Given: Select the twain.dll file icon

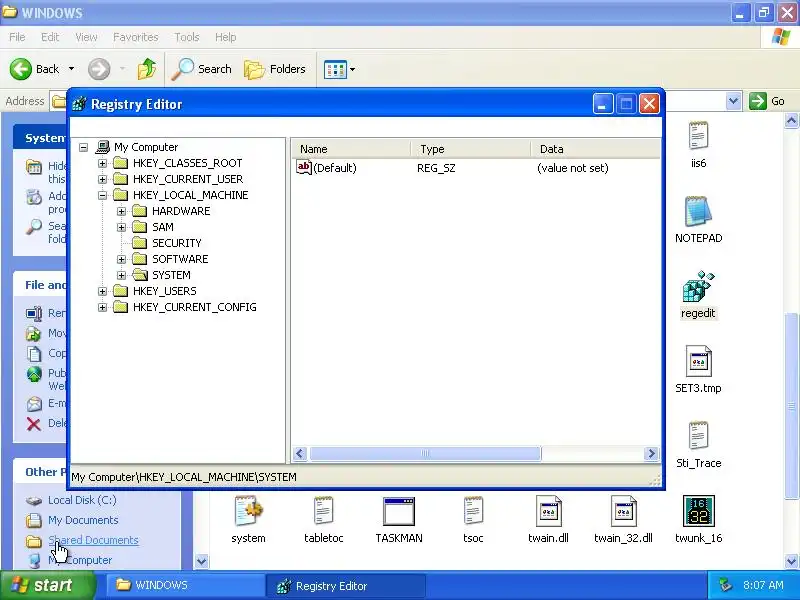Looking at the screenshot, I should [548, 511].
